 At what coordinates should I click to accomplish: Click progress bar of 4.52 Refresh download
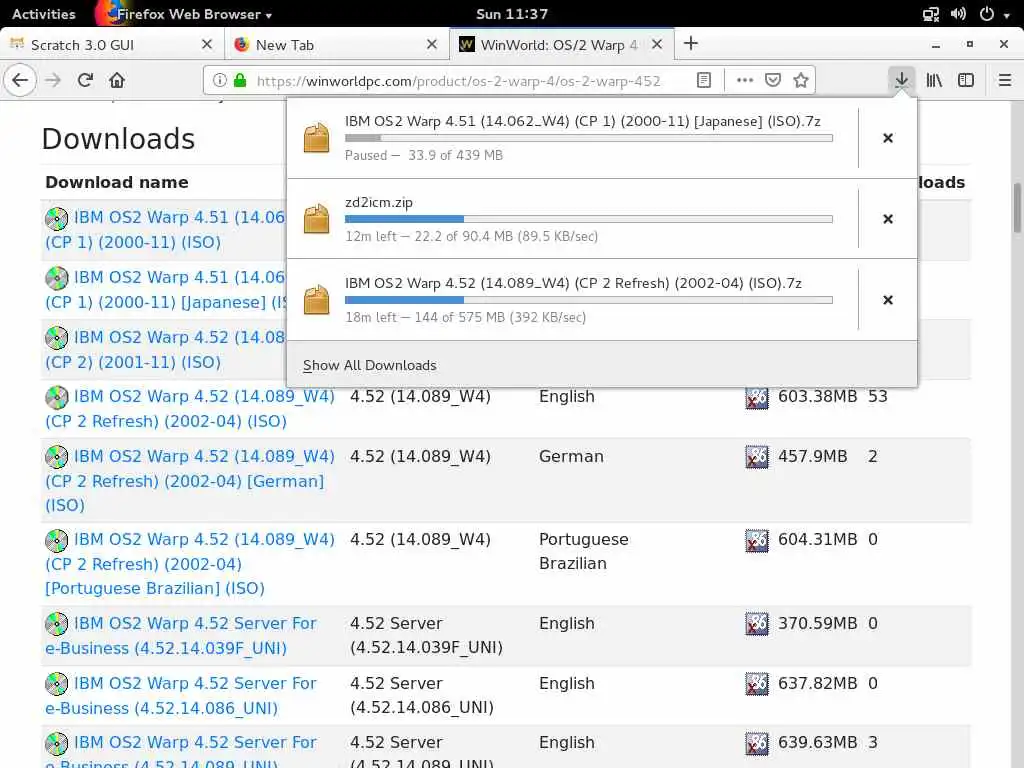point(588,300)
